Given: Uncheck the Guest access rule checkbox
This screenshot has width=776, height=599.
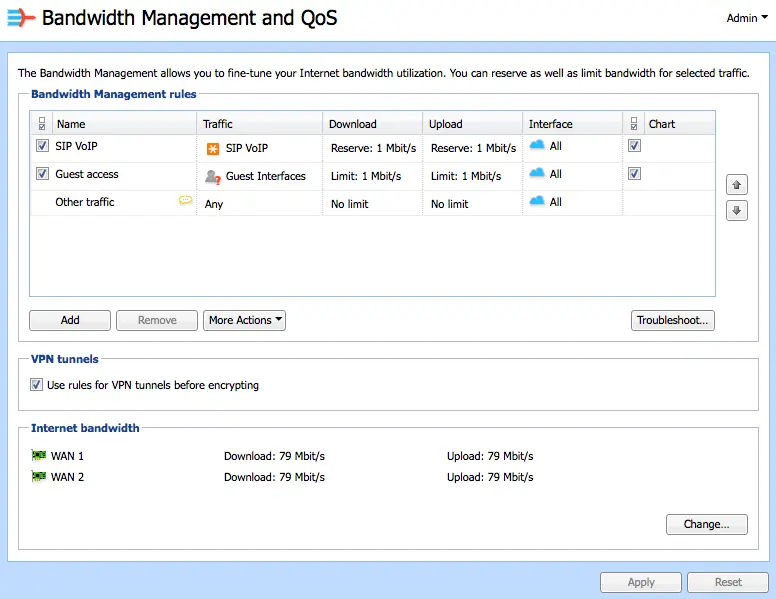Looking at the screenshot, I should (42, 173).
